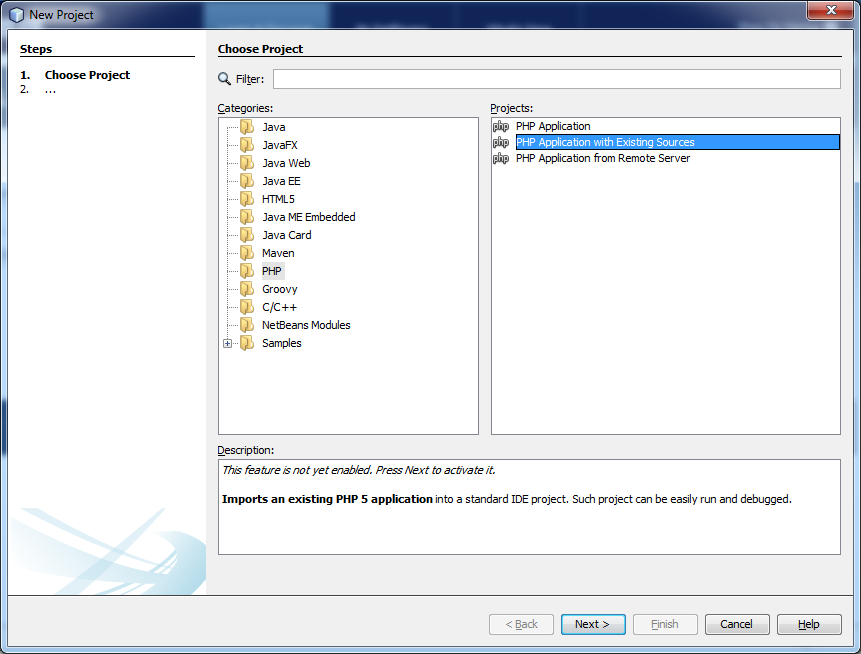The width and height of the screenshot is (861, 654).
Task: Click the 'This feature is not yet enabled' notice
Action: tap(359, 470)
